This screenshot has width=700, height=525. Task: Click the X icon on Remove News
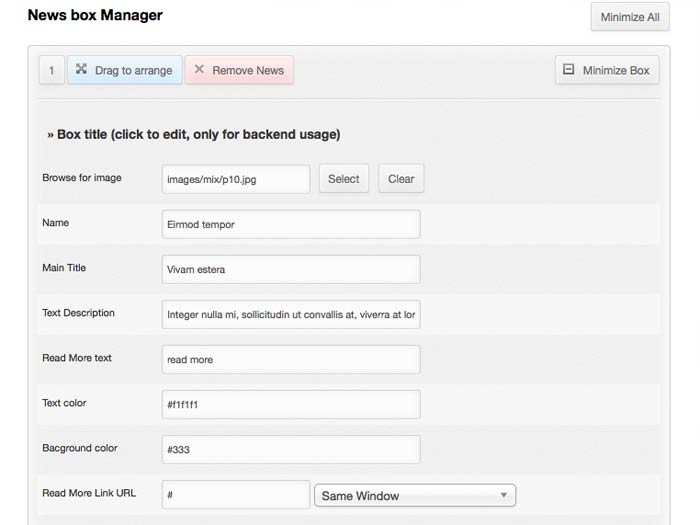(199, 70)
